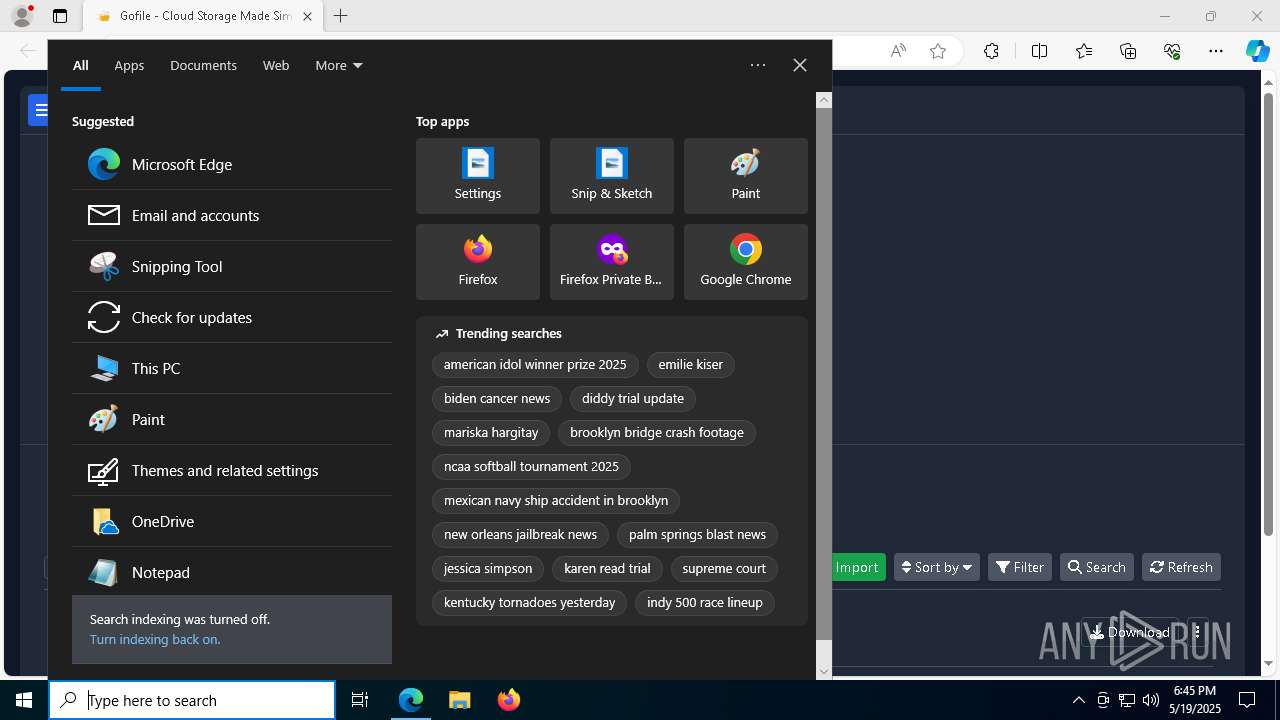Click the taskbar clock and date
This screenshot has height=720, width=1280.
[x=1195, y=700]
